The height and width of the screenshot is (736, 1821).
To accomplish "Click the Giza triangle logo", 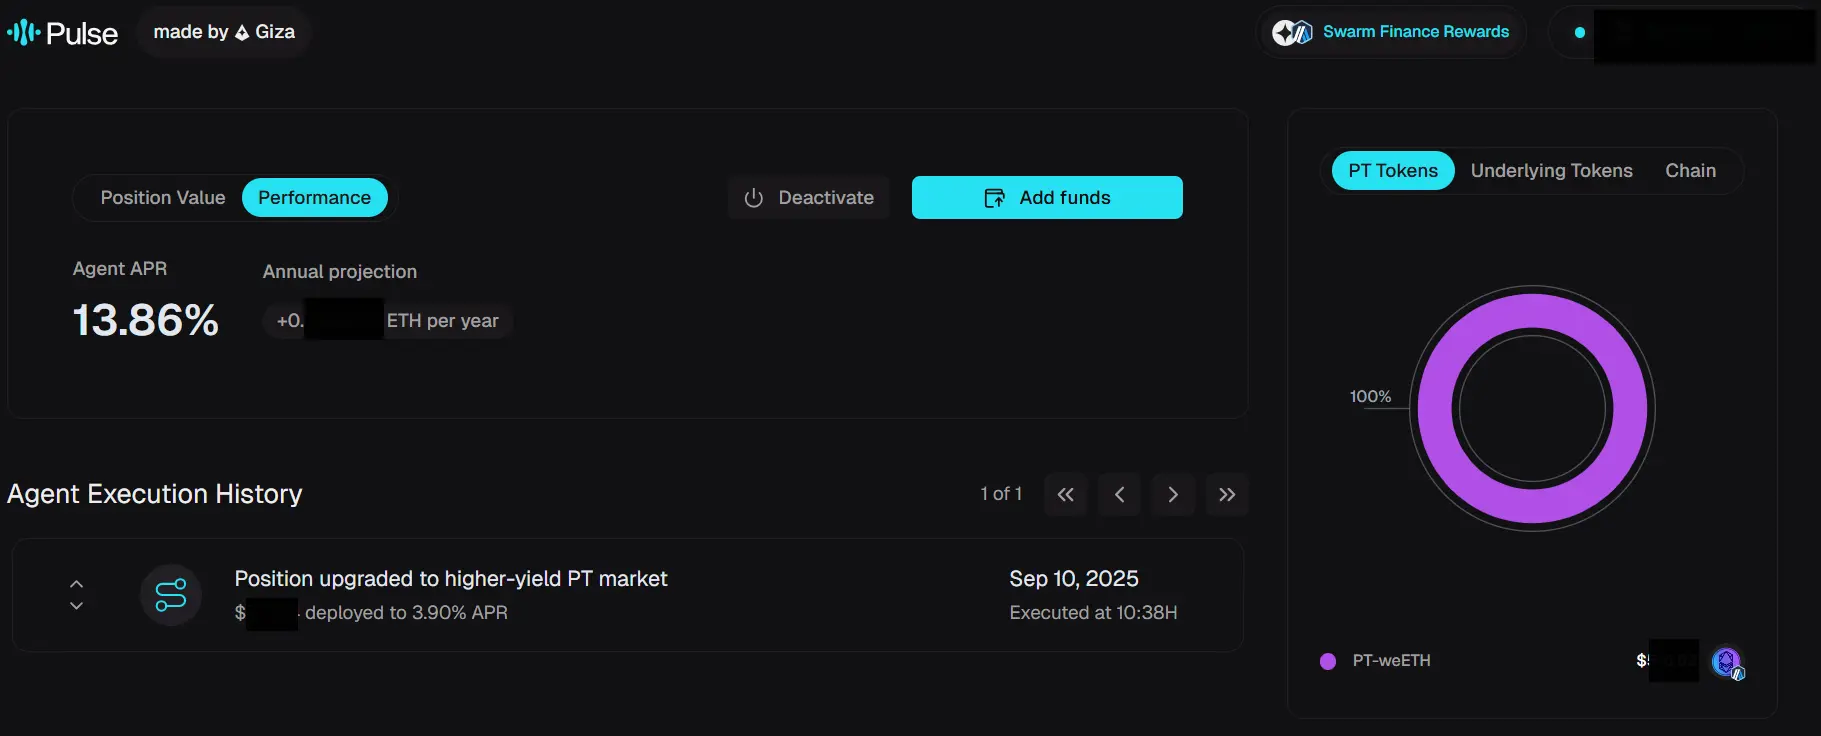I will click(242, 33).
